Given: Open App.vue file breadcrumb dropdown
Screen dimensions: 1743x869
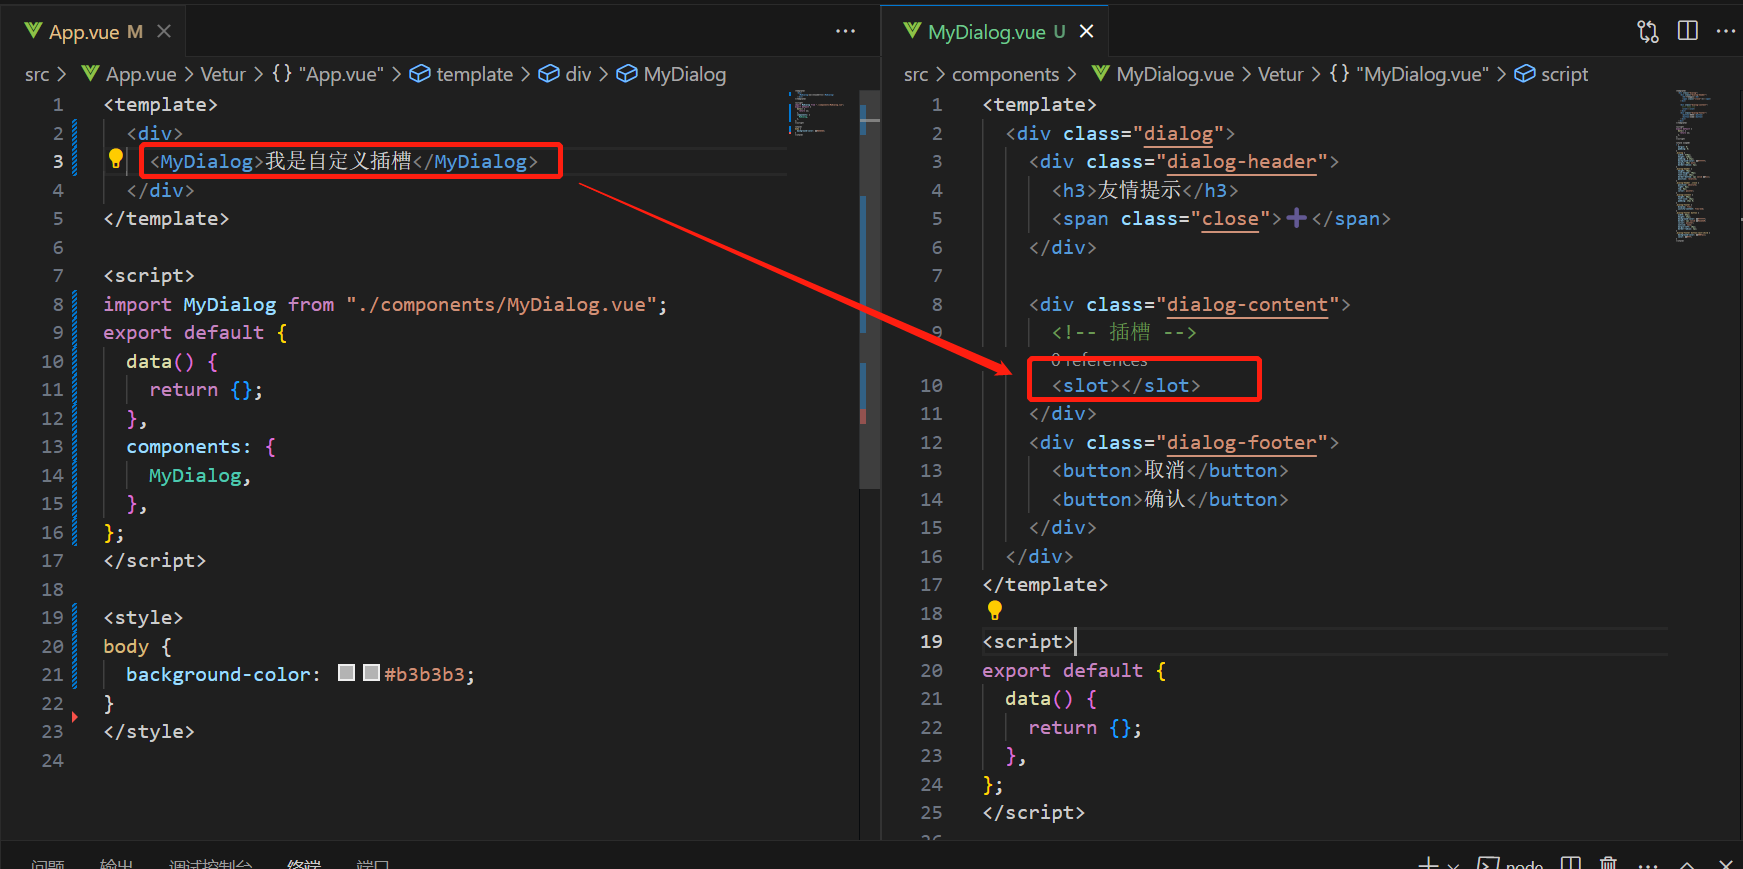Looking at the screenshot, I should point(141,74).
